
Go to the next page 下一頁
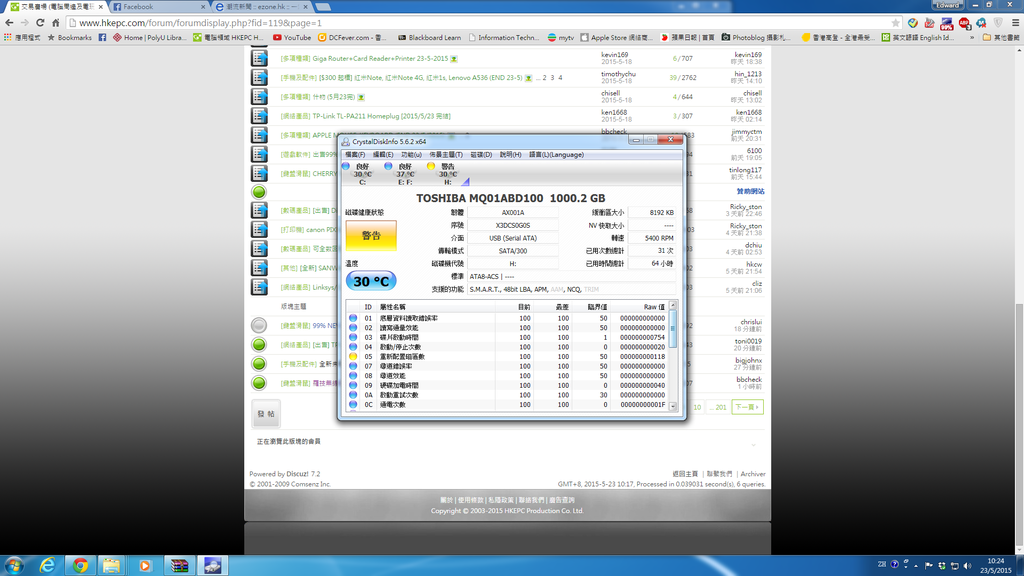click(747, 407)
